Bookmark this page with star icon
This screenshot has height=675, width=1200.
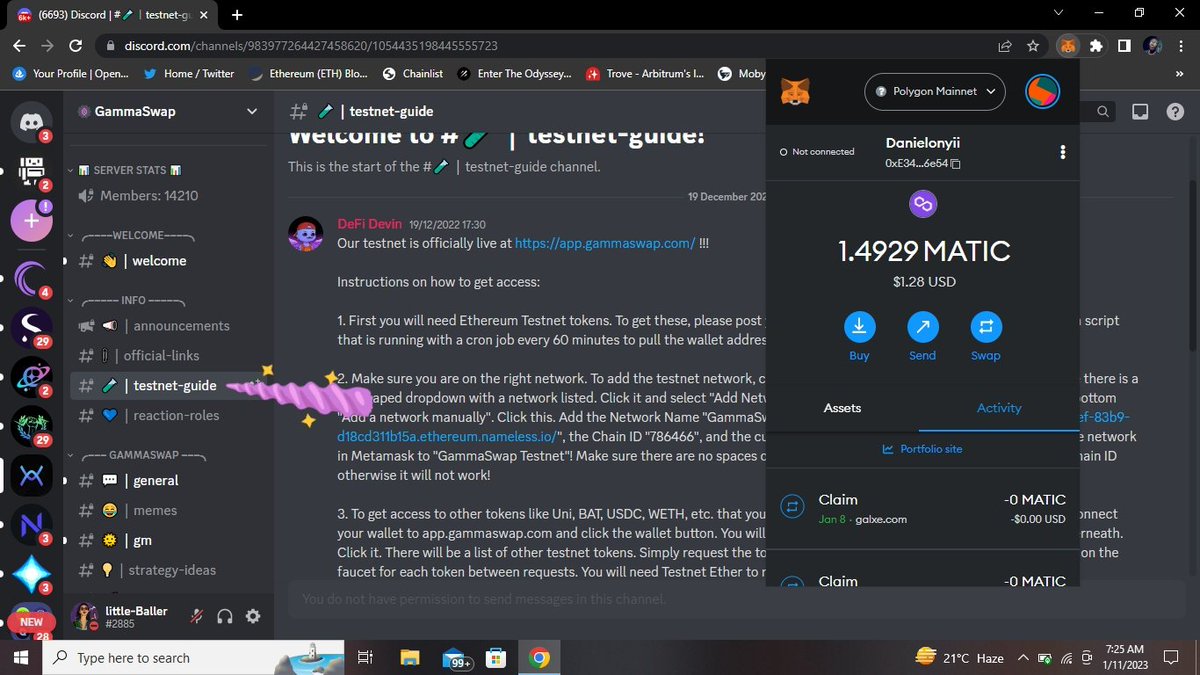pyautogui.click(x=1032, y=46)
